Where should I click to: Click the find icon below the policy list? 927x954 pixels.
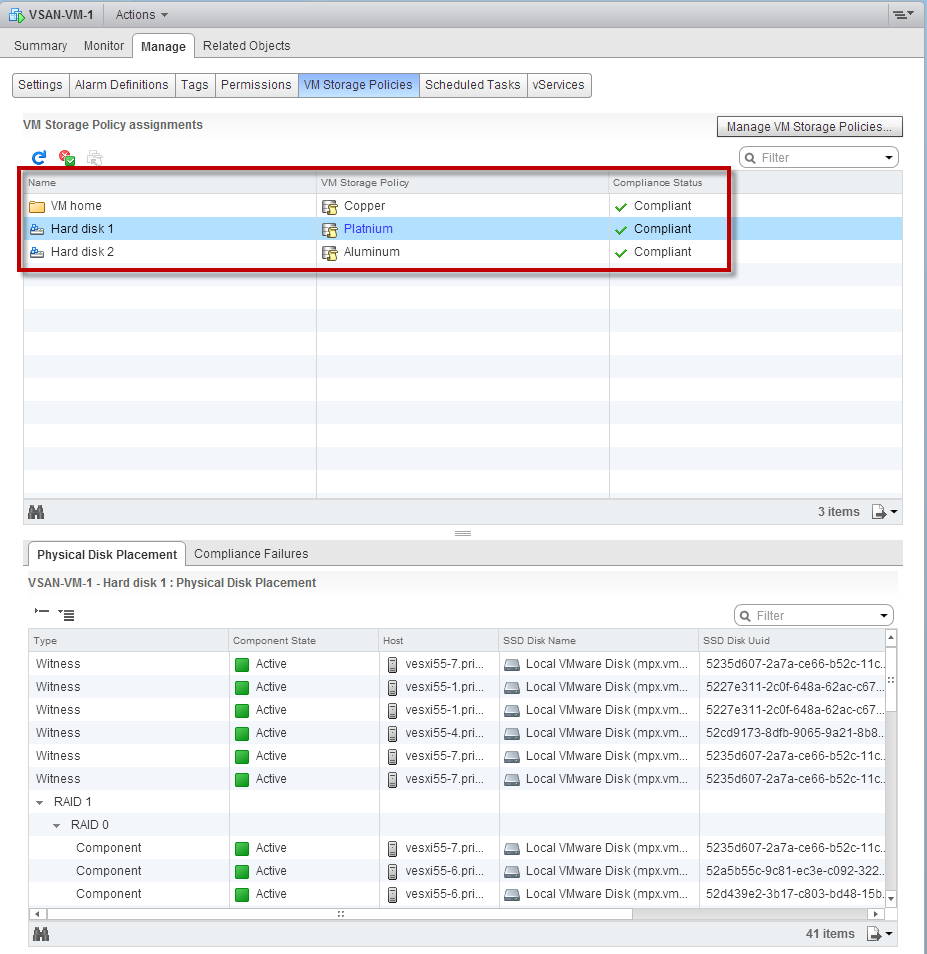pyautogui.click(x=36, y=511)
